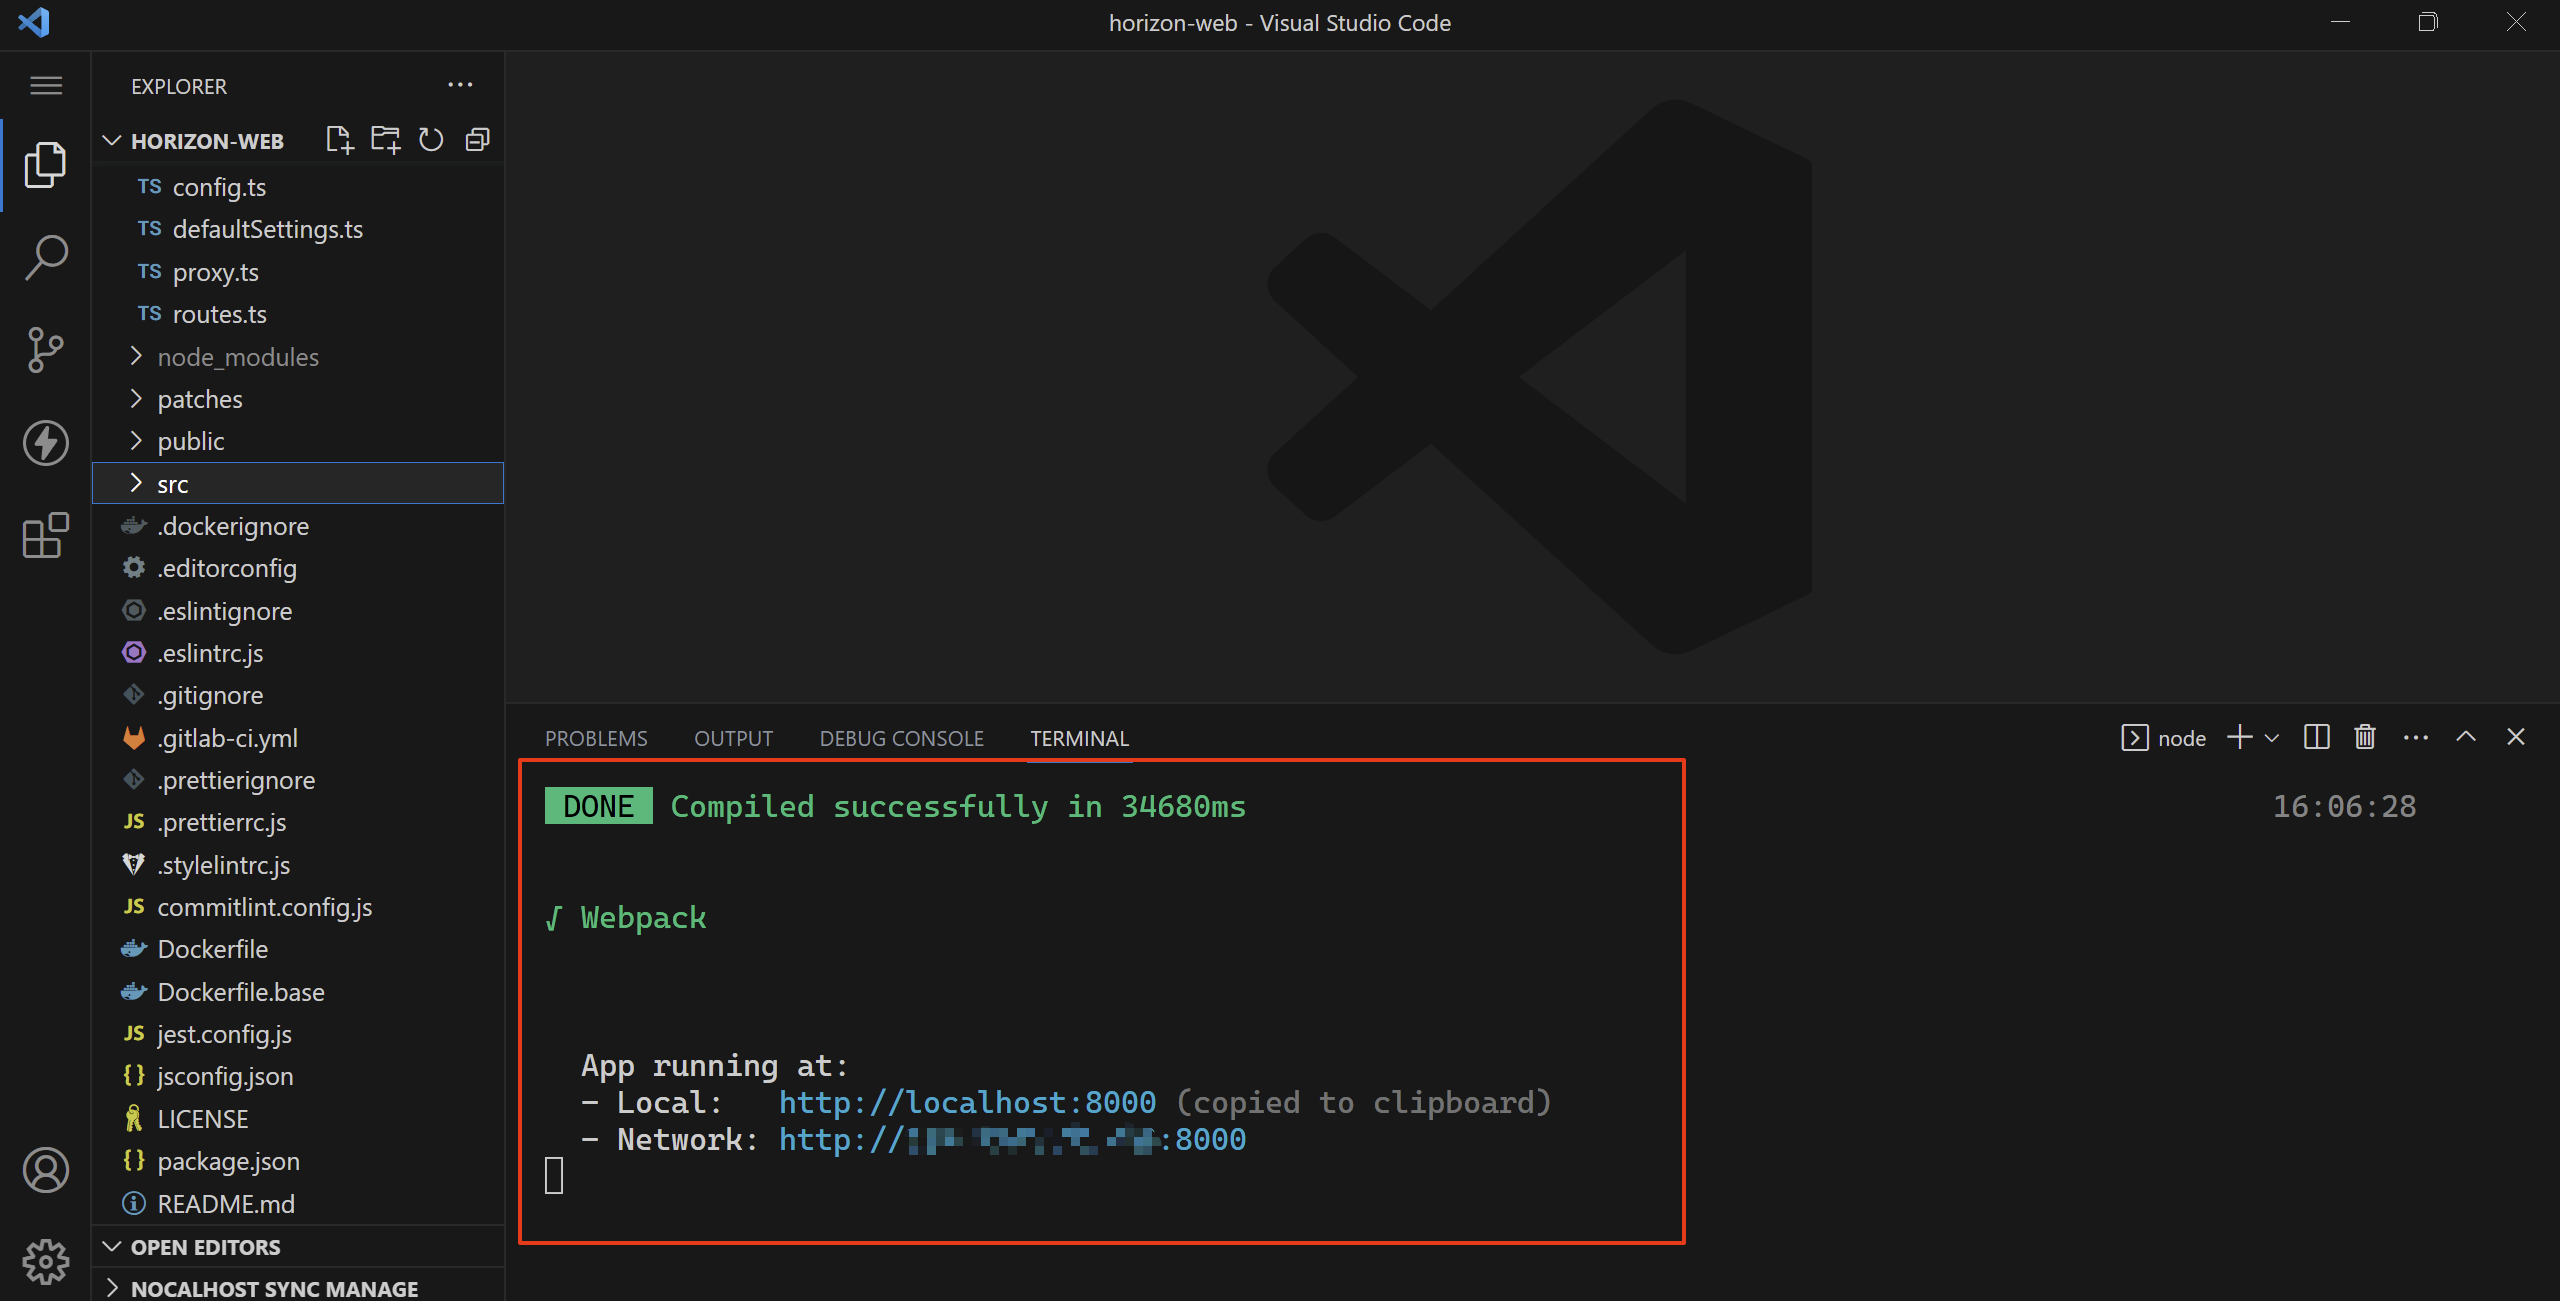Click the VS Code logo in title bar
This screenshot has height=1301, width=2560.
[x=34, y=22]
